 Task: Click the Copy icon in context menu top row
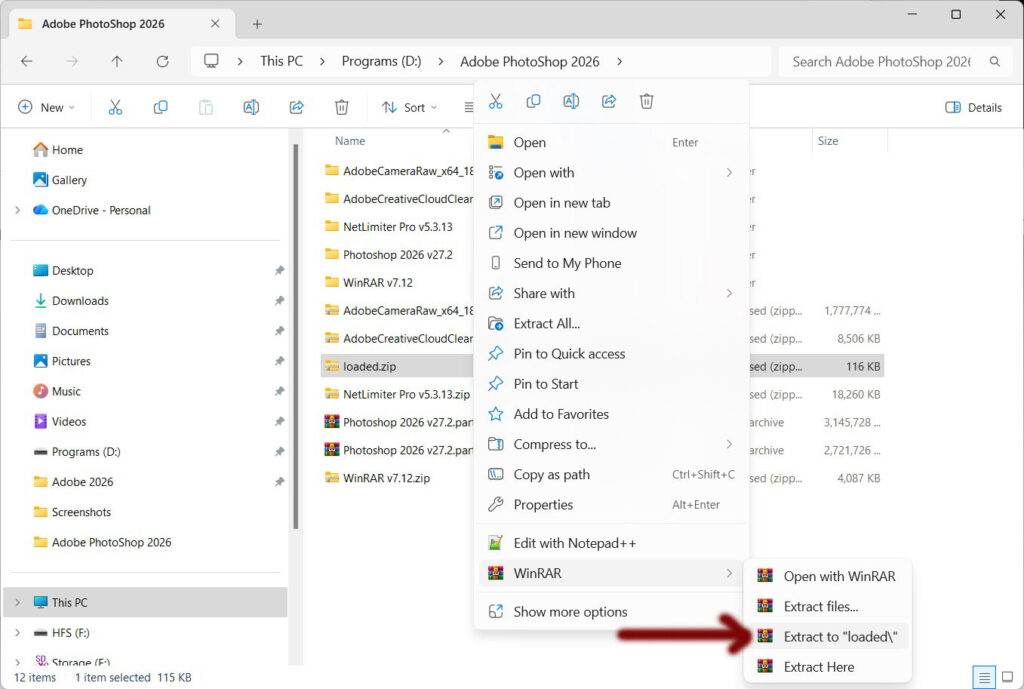tap(533, 101)
